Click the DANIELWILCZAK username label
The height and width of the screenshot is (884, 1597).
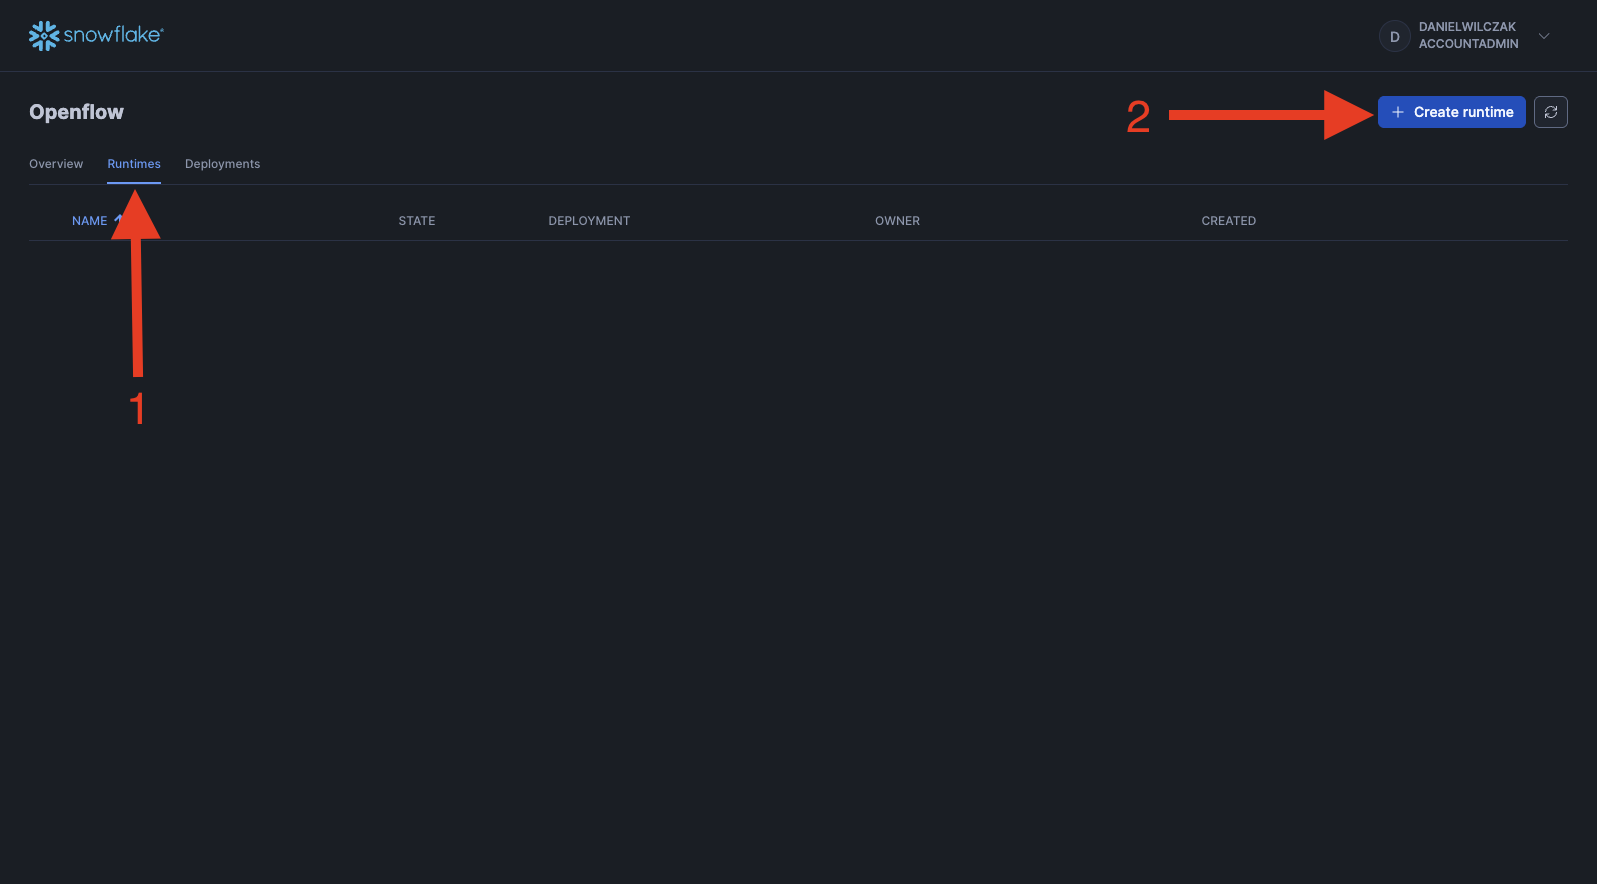pos(1467,27)
